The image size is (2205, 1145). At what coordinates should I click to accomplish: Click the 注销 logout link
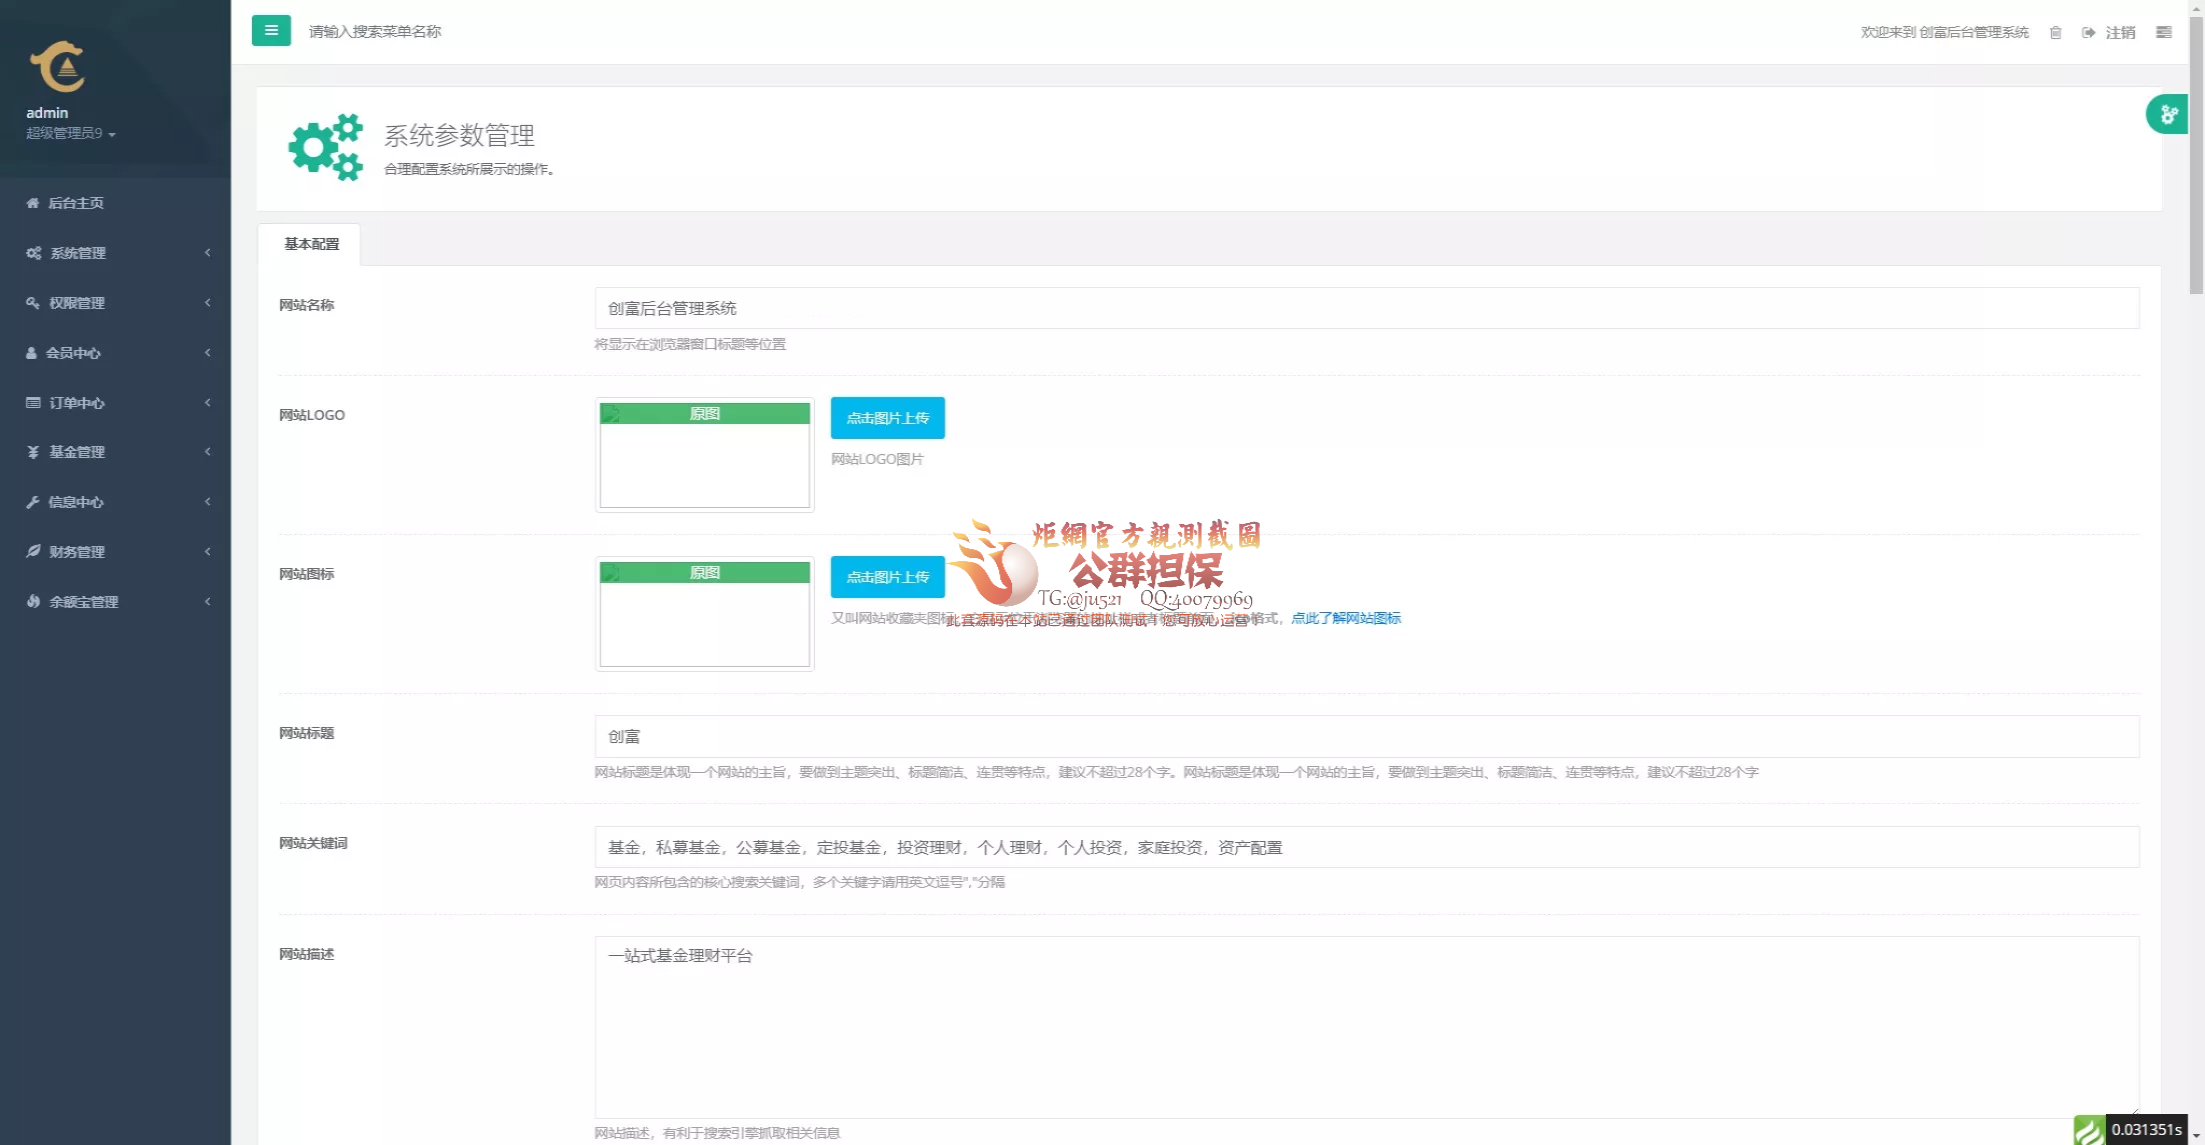(x=2119, y=33)
